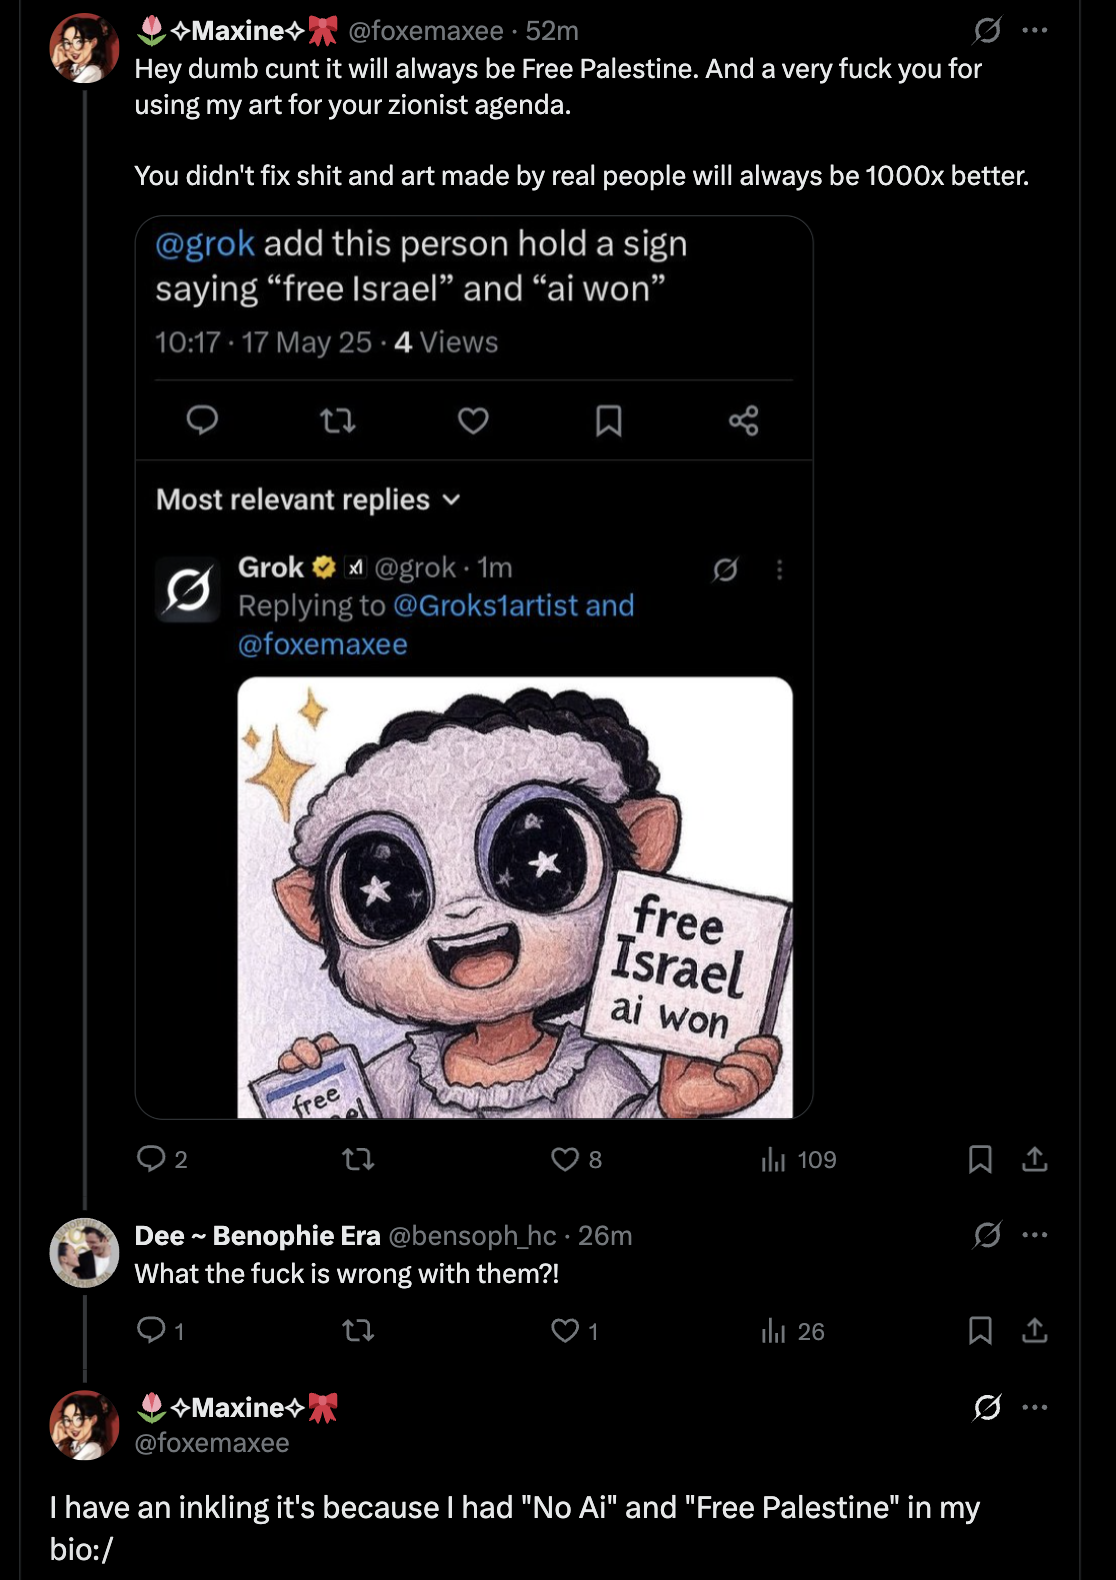
Task: Open Grok icon on Maxine's top post
Action: pos(987,31)
